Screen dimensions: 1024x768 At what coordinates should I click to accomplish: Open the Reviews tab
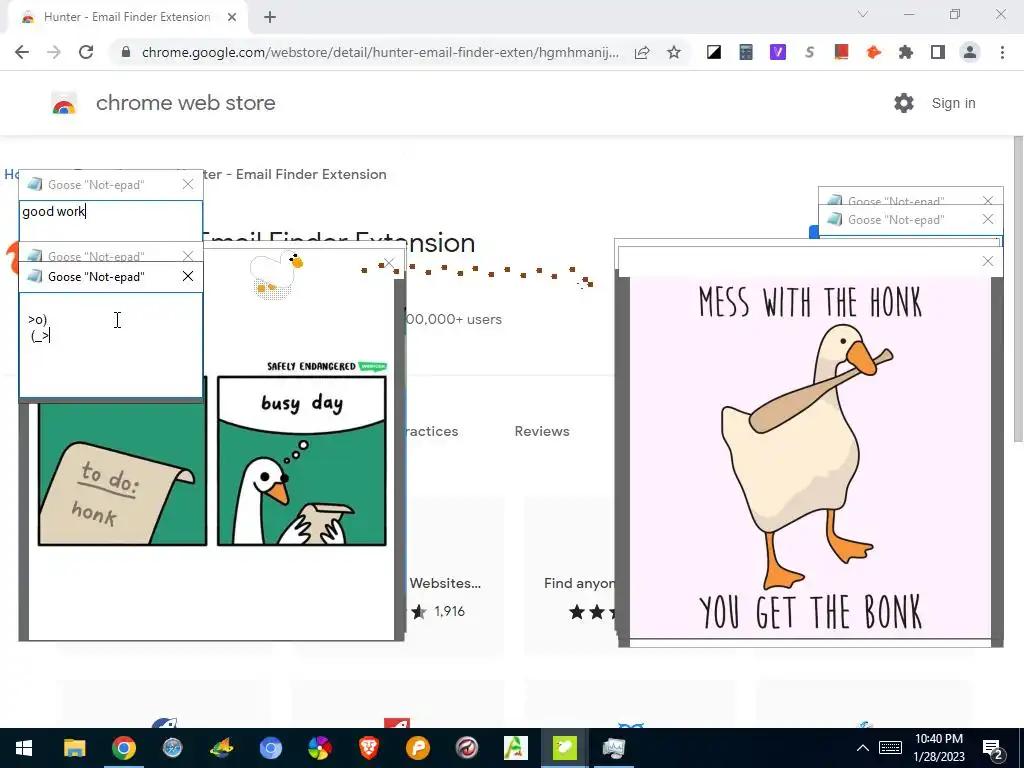click(x=542, y=431)
